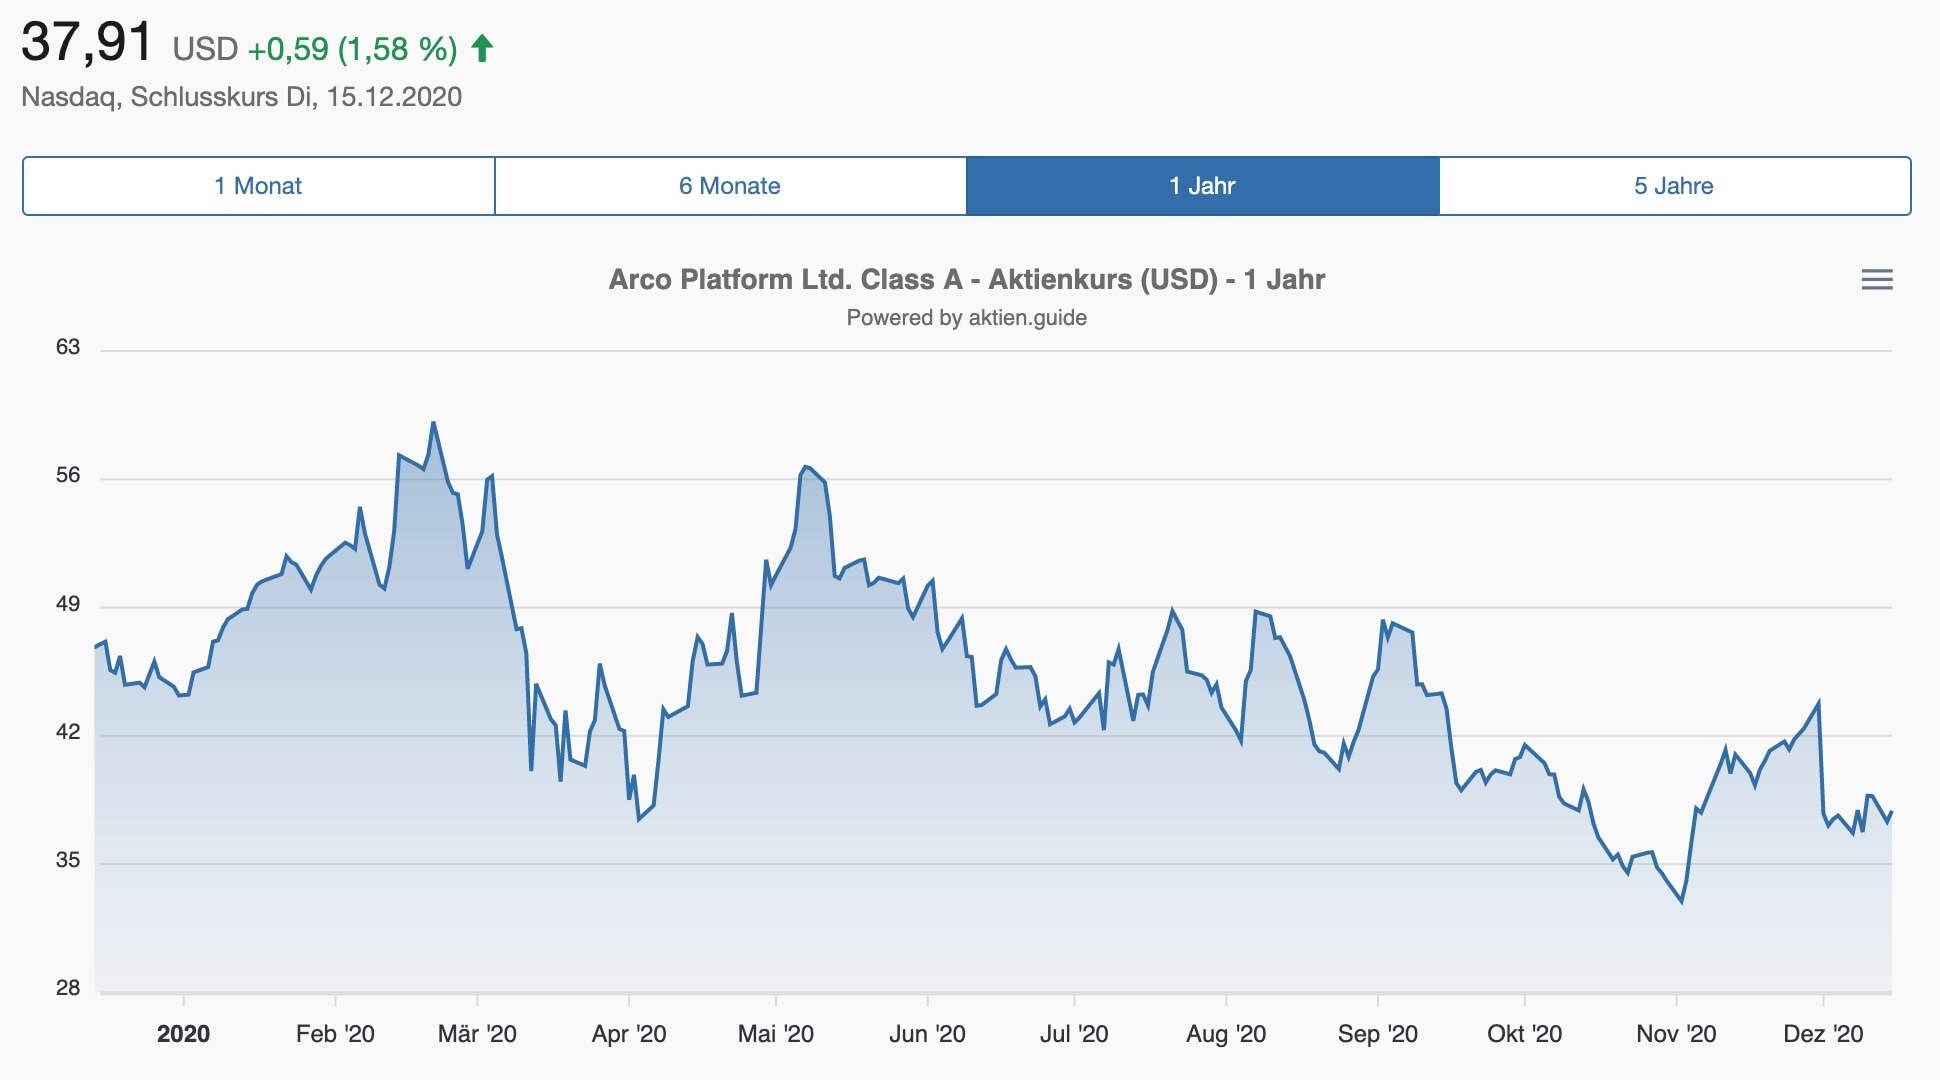Click the lowest chart point before Nov '20
Screen dimensions: 1940x1080
pyautogui.click(x=1681, y=902)
